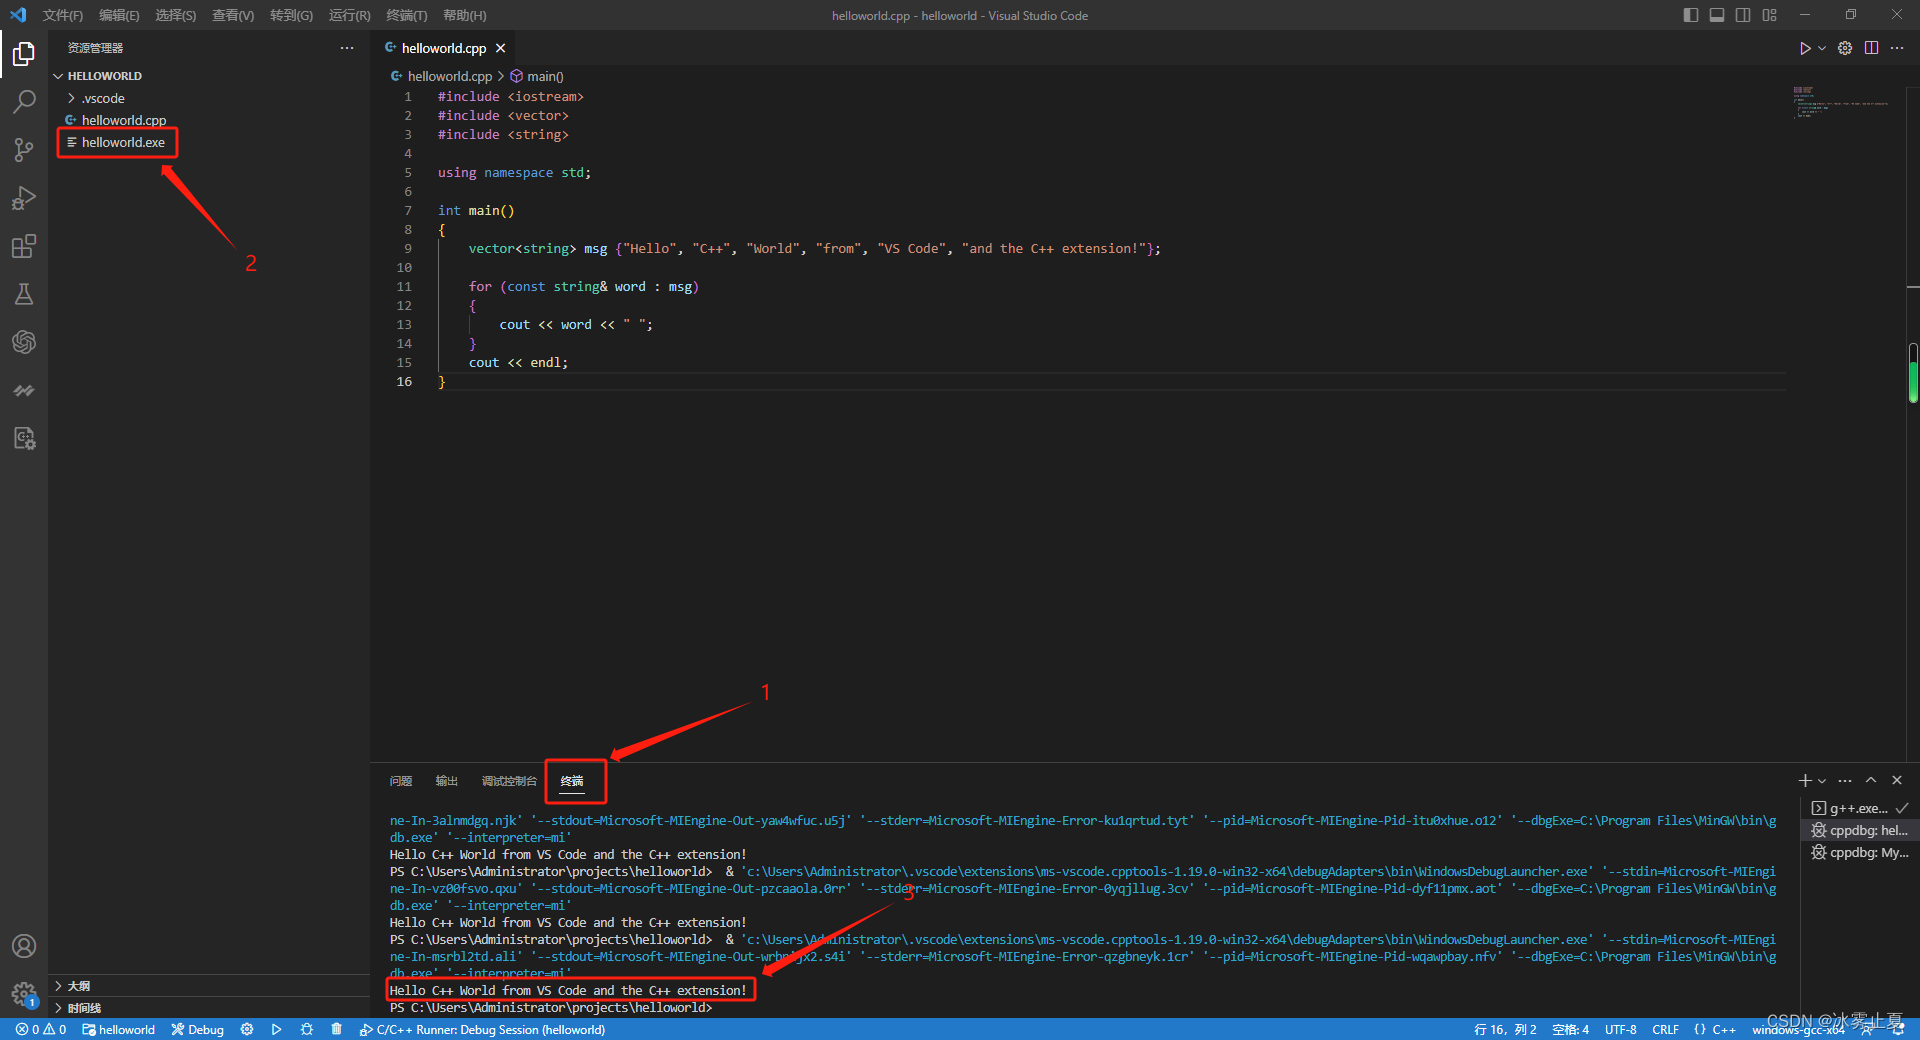Image resolution: width=1920 pixels, height=1040 pixels.
Task: Switch to the 输出 output panel tab
Action: point(446,781)
